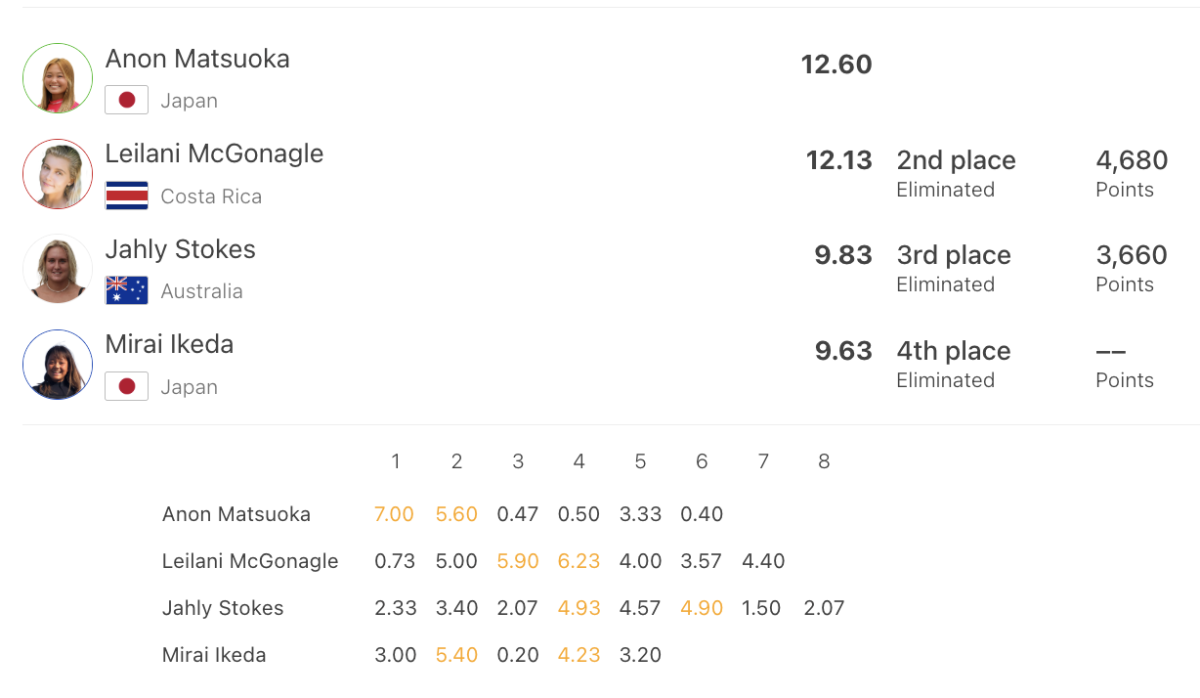Select the Japan flag under Anon Matsuoka
Screen dimensions: 1200x698
pyautogui.click(x=127, y=100)
